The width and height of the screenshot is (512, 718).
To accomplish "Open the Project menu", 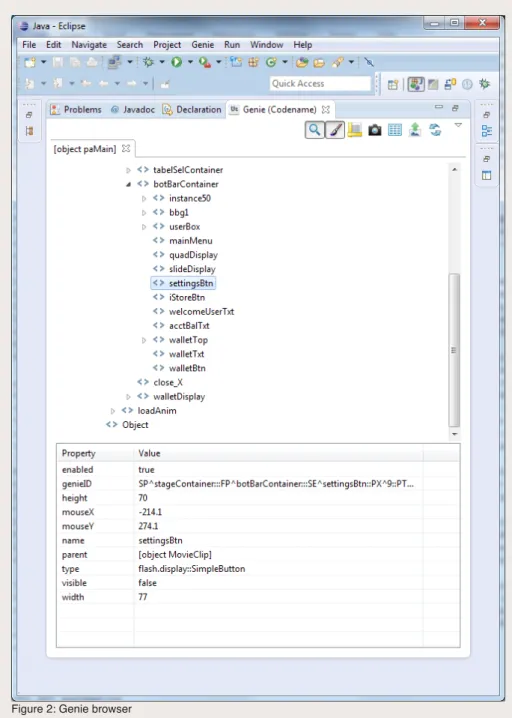I will (167, 45).
